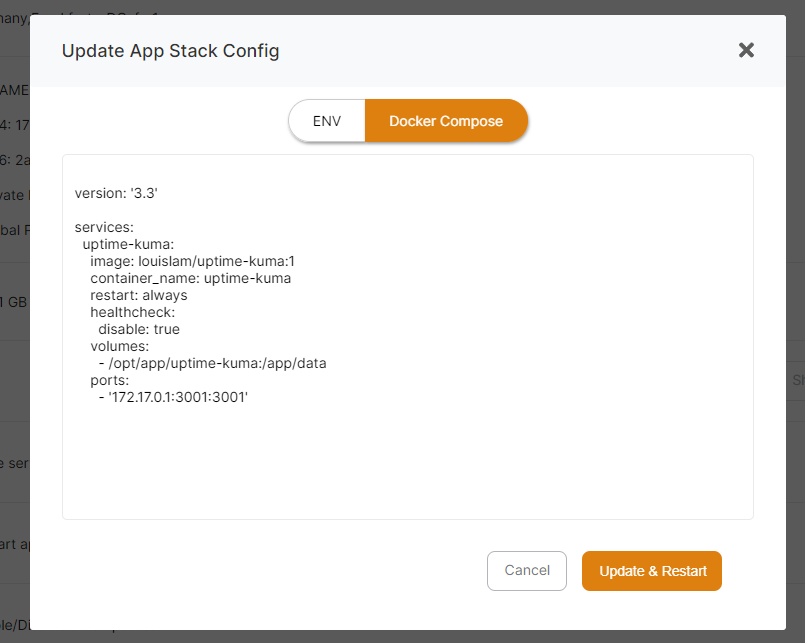The image size is (805, 643).
Task: Click the 'volumes:' line
Action: (119, 346)
